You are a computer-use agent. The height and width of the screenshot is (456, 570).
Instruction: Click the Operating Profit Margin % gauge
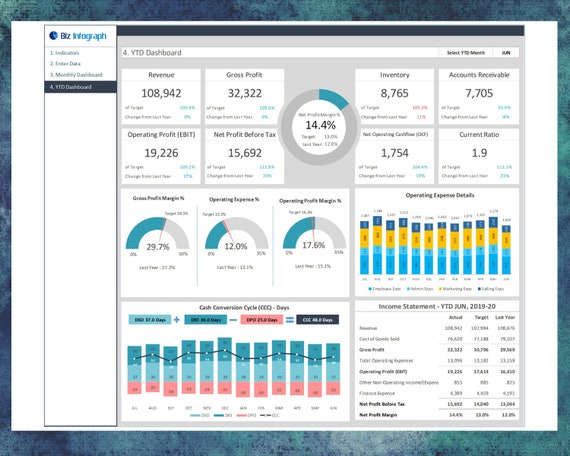[x=314, y=232]
